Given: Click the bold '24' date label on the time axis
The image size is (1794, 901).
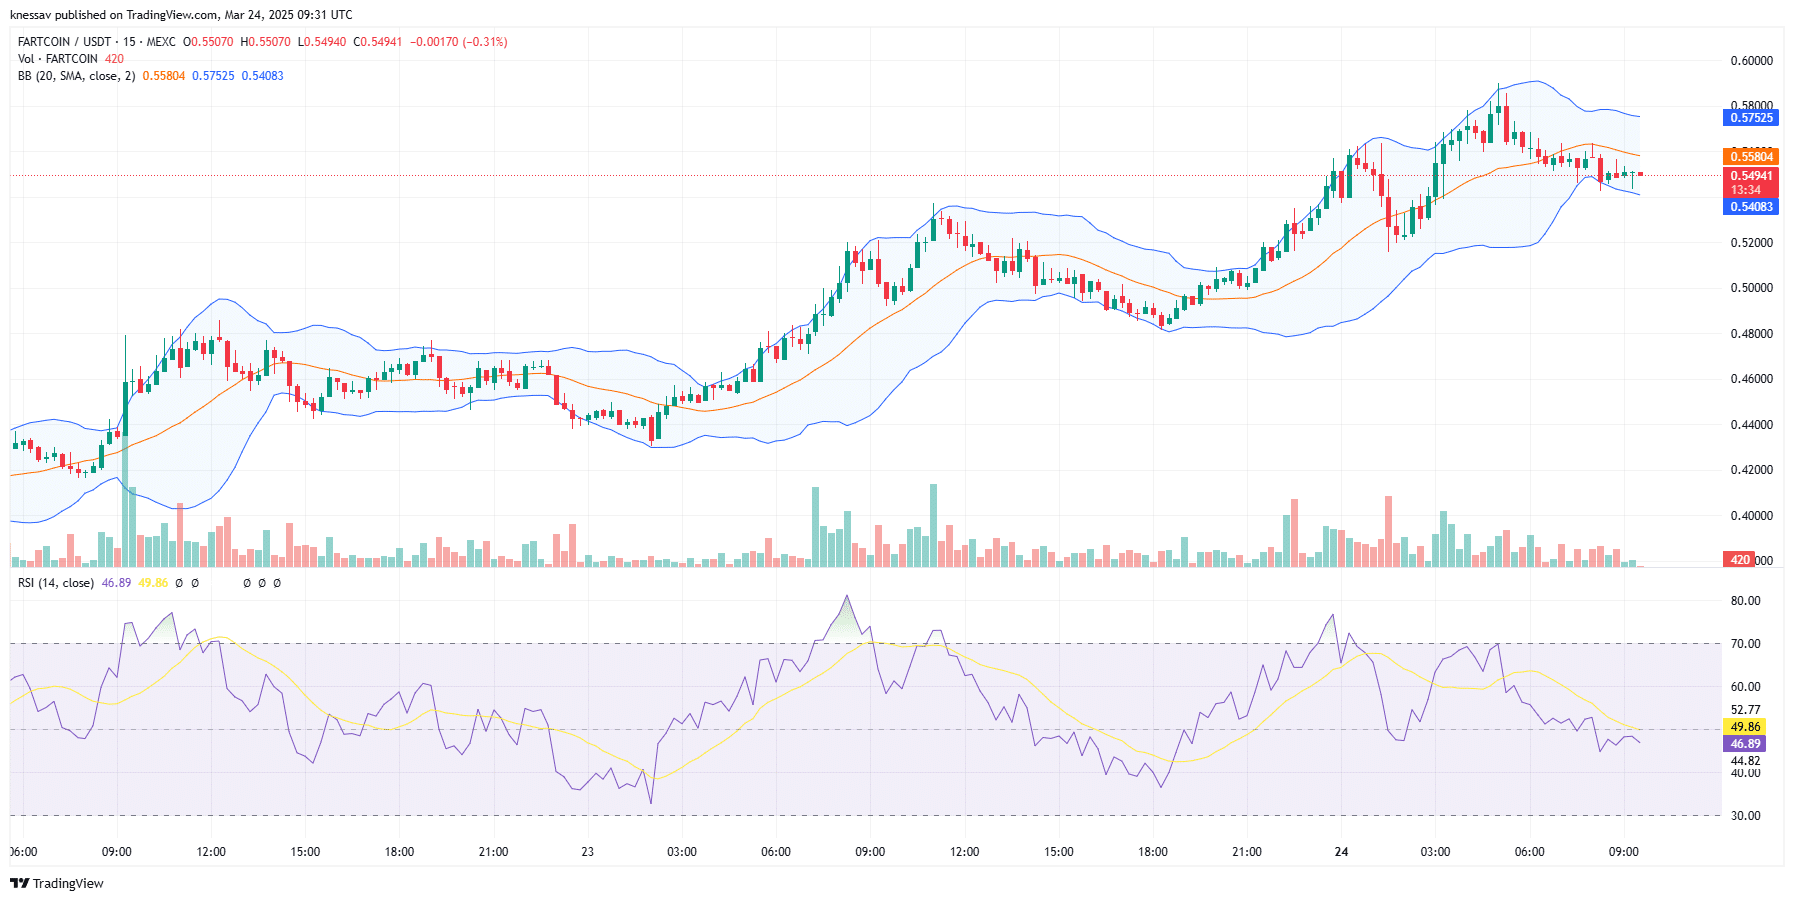Looking at the screenshot, I should (x=1341, y=852).
